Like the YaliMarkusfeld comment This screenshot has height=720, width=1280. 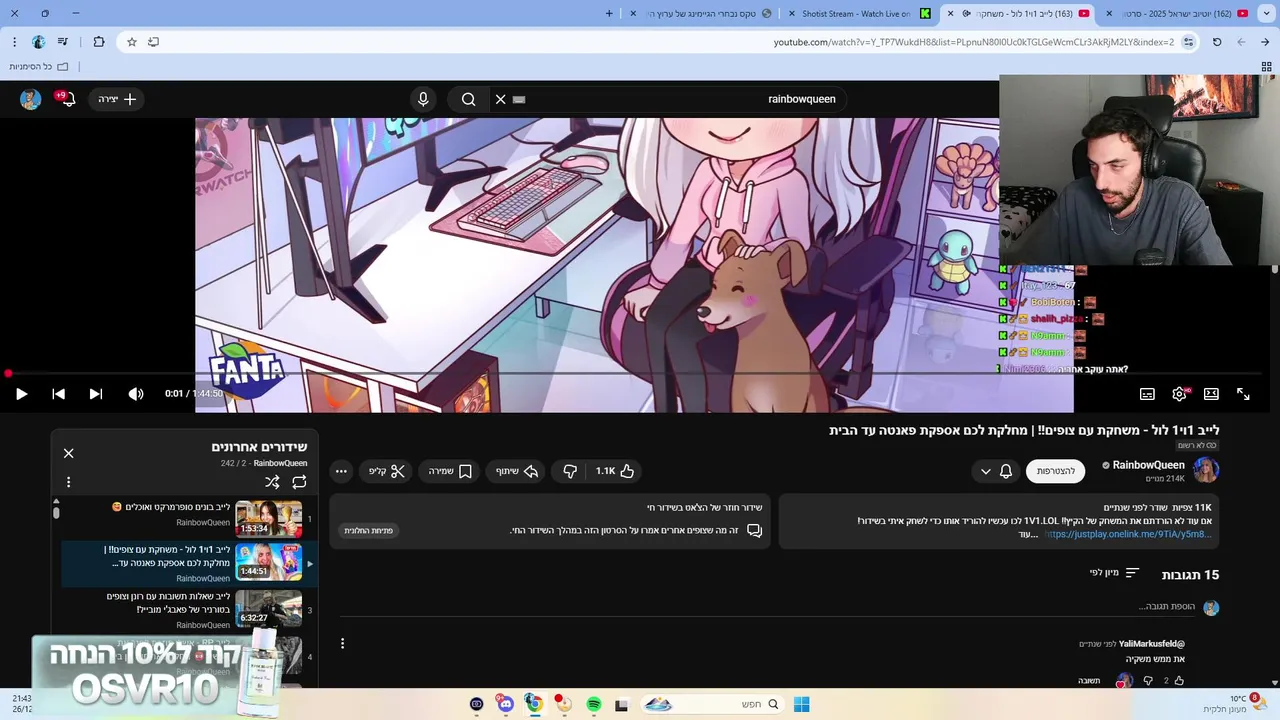click(x=1179, y=681)
